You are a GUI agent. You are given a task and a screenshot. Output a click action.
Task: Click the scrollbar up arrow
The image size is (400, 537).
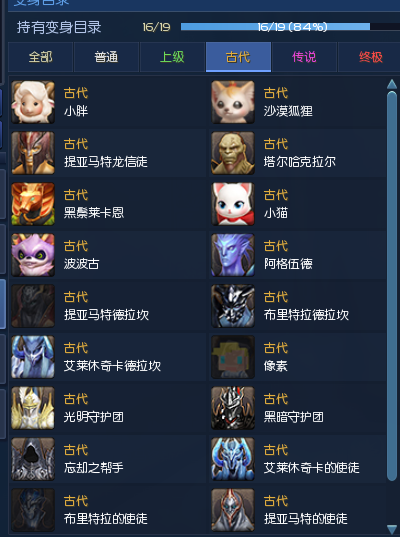click(x=392, y=84)
